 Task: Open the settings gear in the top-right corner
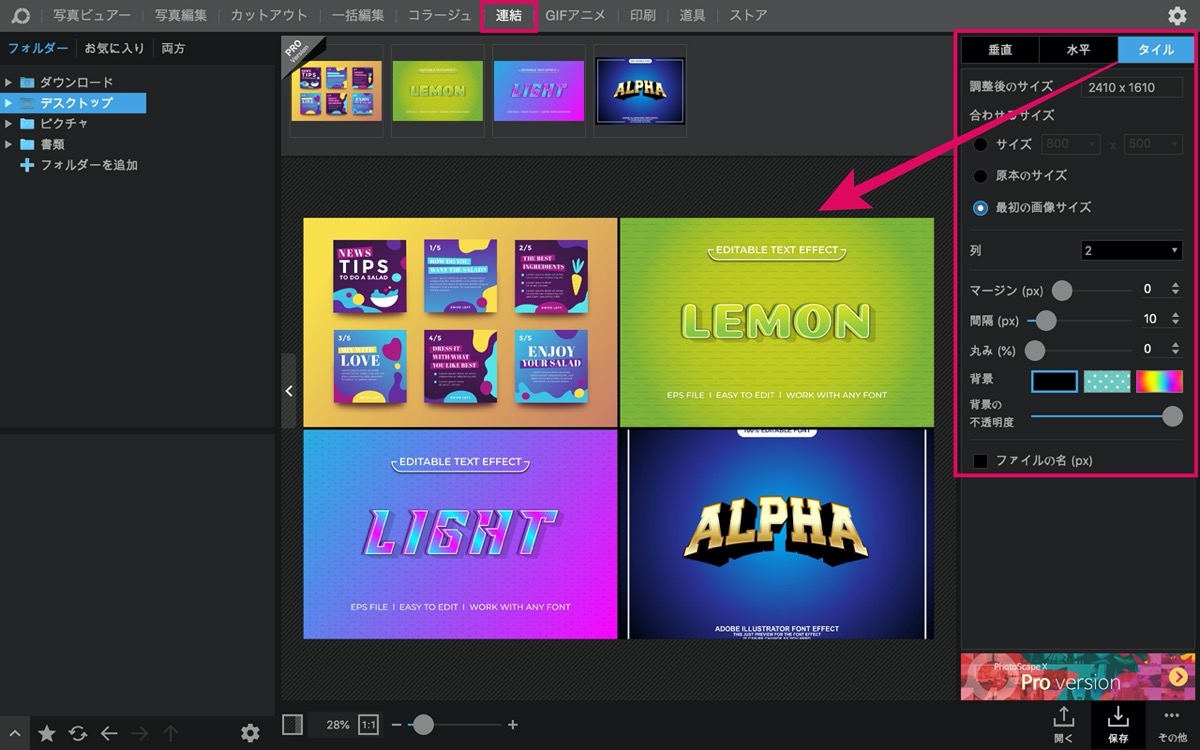click(x=1177, y=16)
